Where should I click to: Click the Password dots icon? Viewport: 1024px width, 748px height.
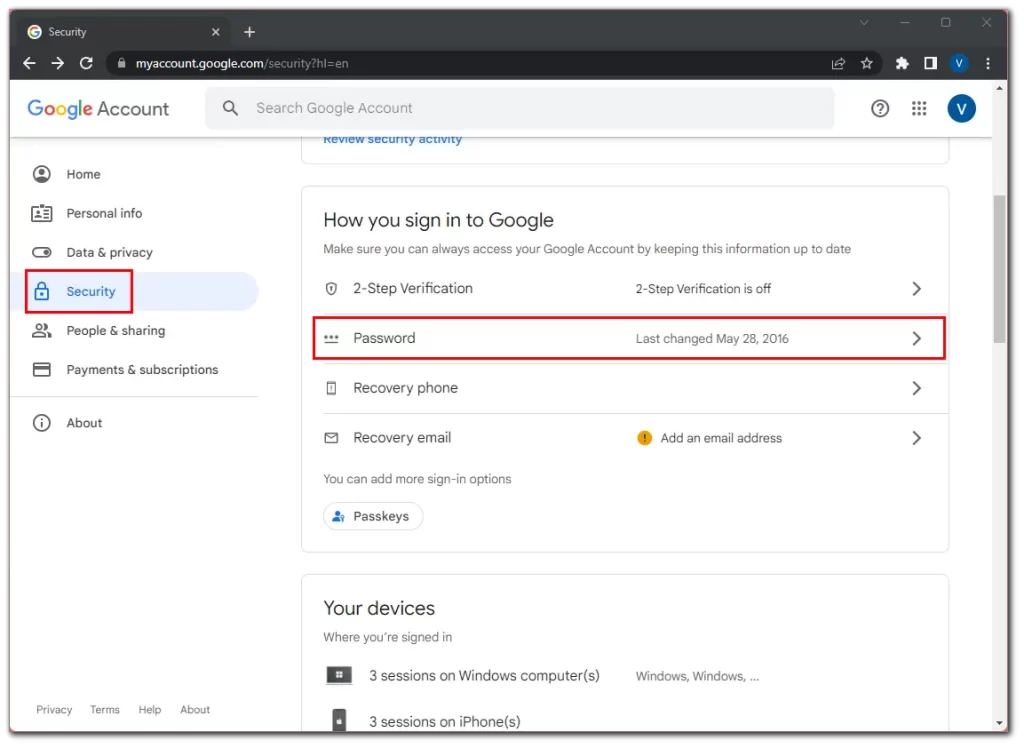[331, 338]
